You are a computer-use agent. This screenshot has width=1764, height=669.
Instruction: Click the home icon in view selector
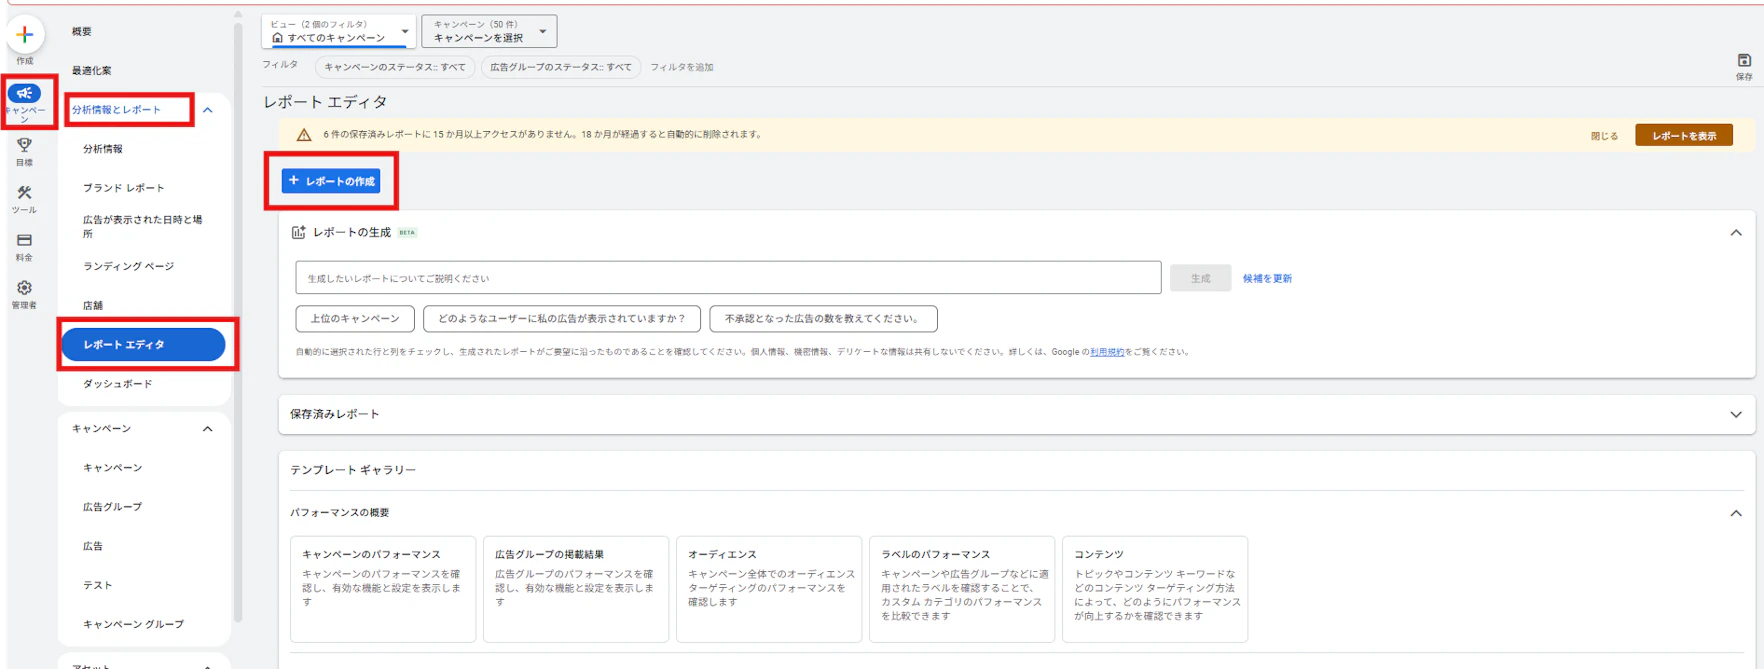[x=277, y=38]
